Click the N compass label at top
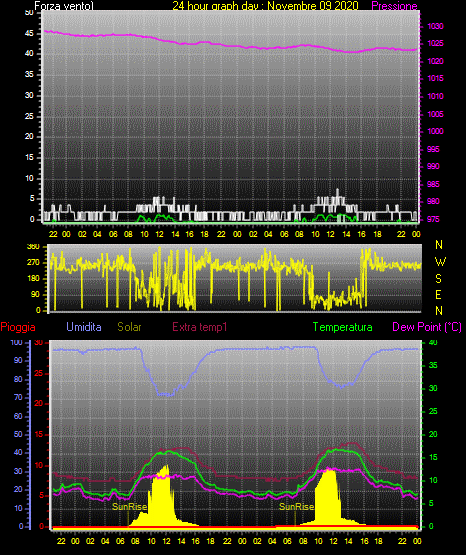Image resolution: width=466 pixels, height=555 pixels. pyautogui.click(x=439, y=245)
